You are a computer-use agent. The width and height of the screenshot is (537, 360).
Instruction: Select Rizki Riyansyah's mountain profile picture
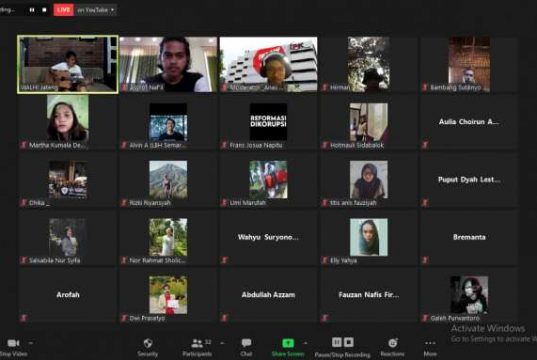point(168,179)
